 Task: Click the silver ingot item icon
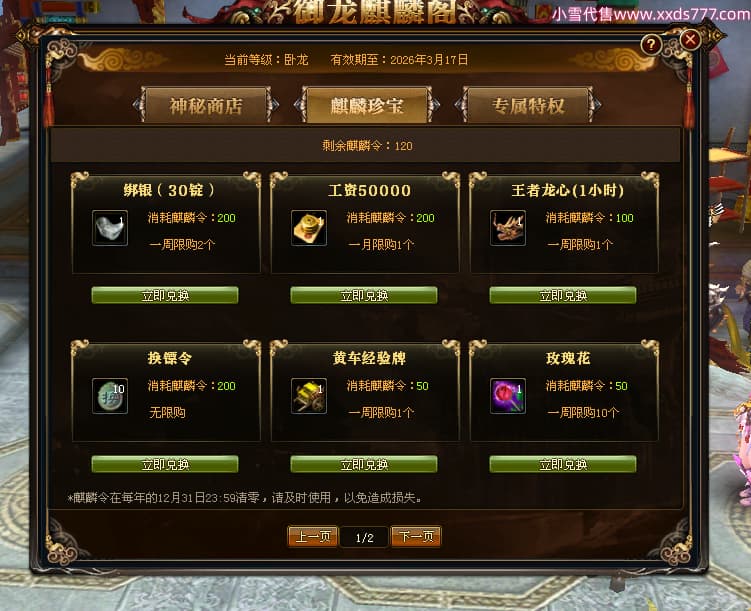(x=110, y=228)
